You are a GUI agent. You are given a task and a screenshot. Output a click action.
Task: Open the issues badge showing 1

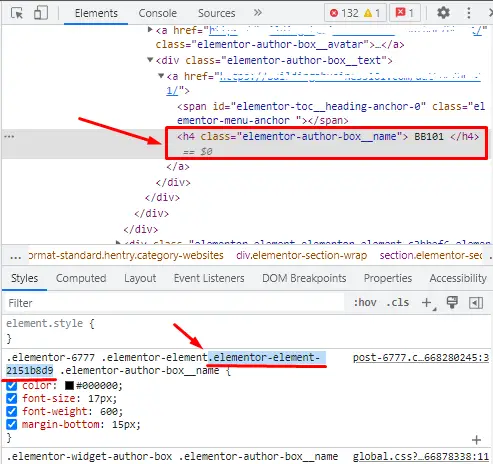pyautogui.click(x=404, y=13)
